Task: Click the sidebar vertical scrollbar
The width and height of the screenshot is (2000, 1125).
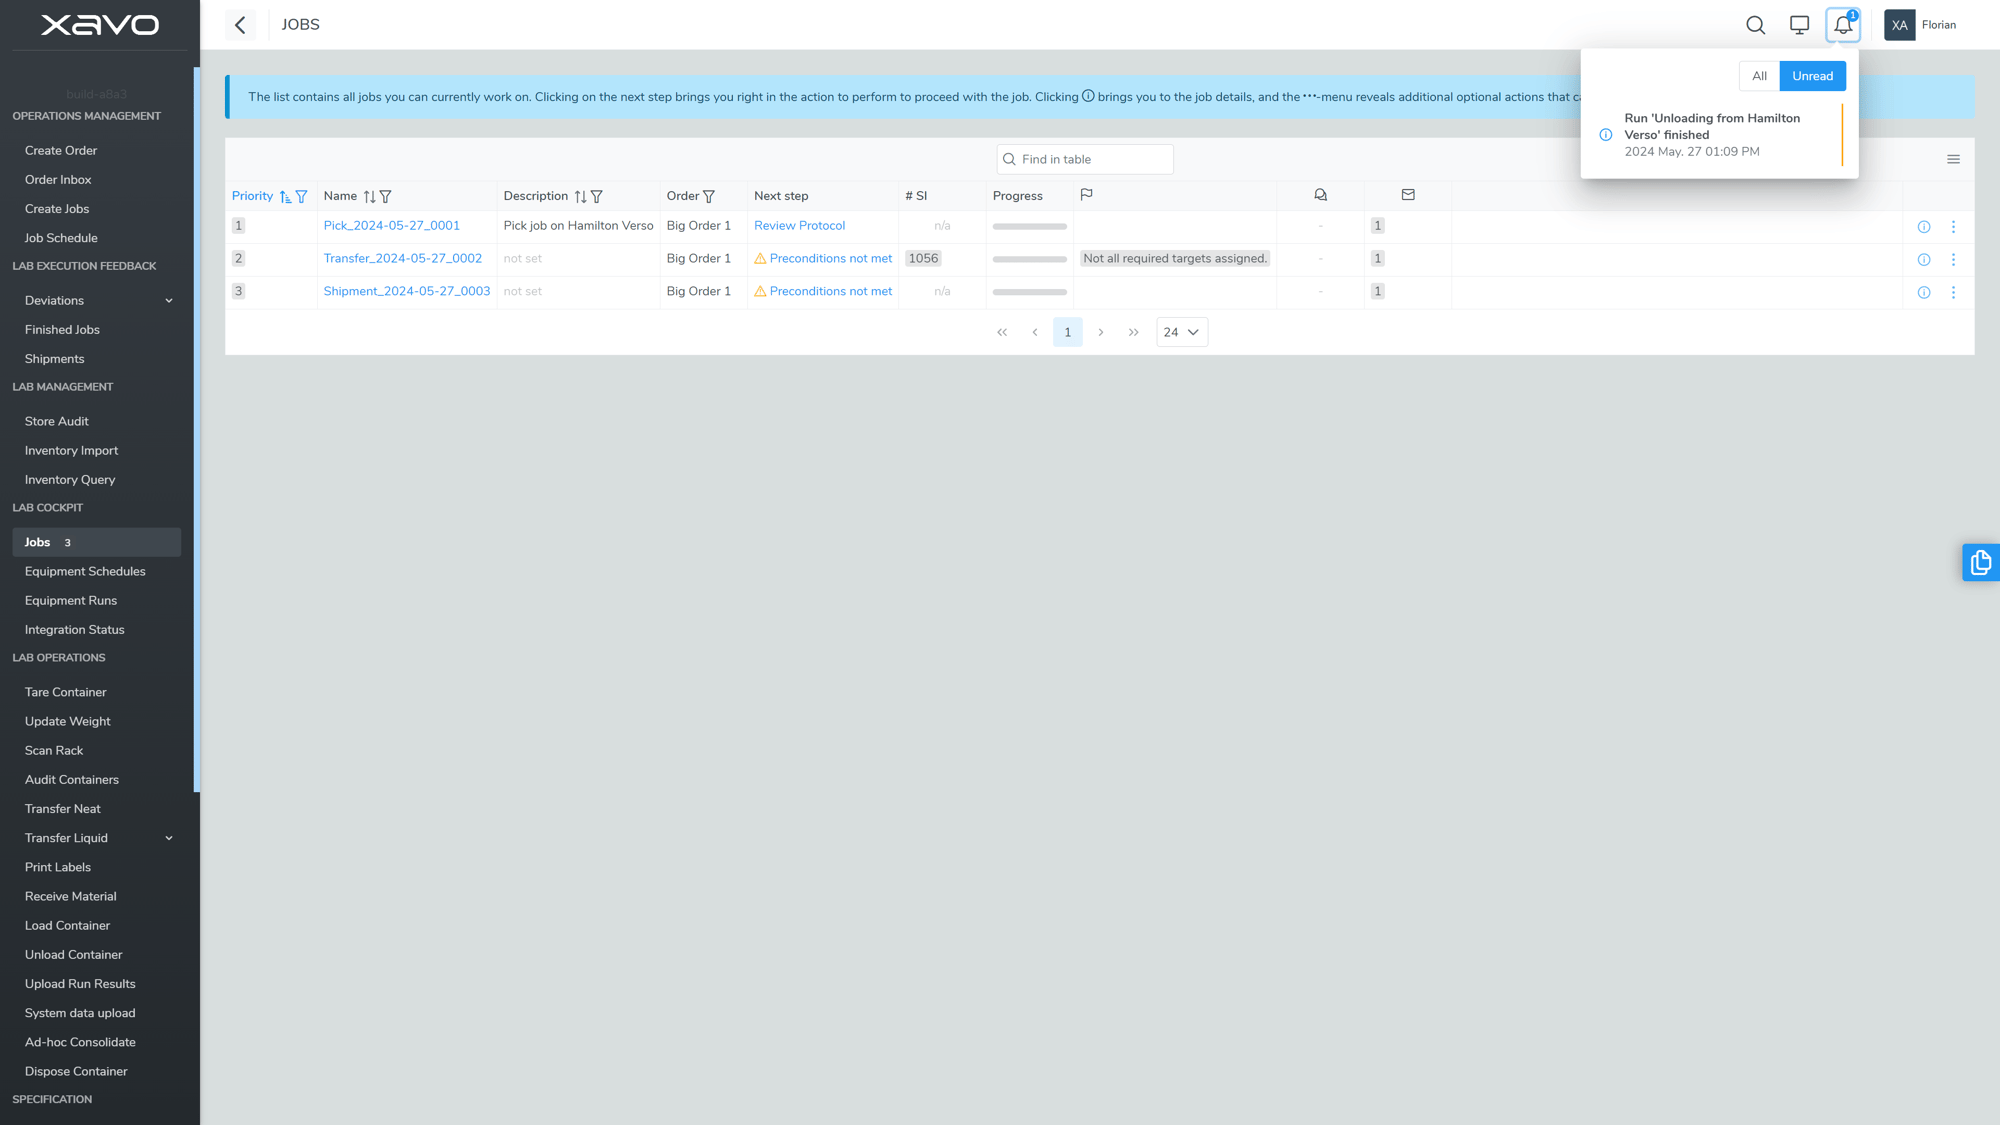Action: point(197,430)
